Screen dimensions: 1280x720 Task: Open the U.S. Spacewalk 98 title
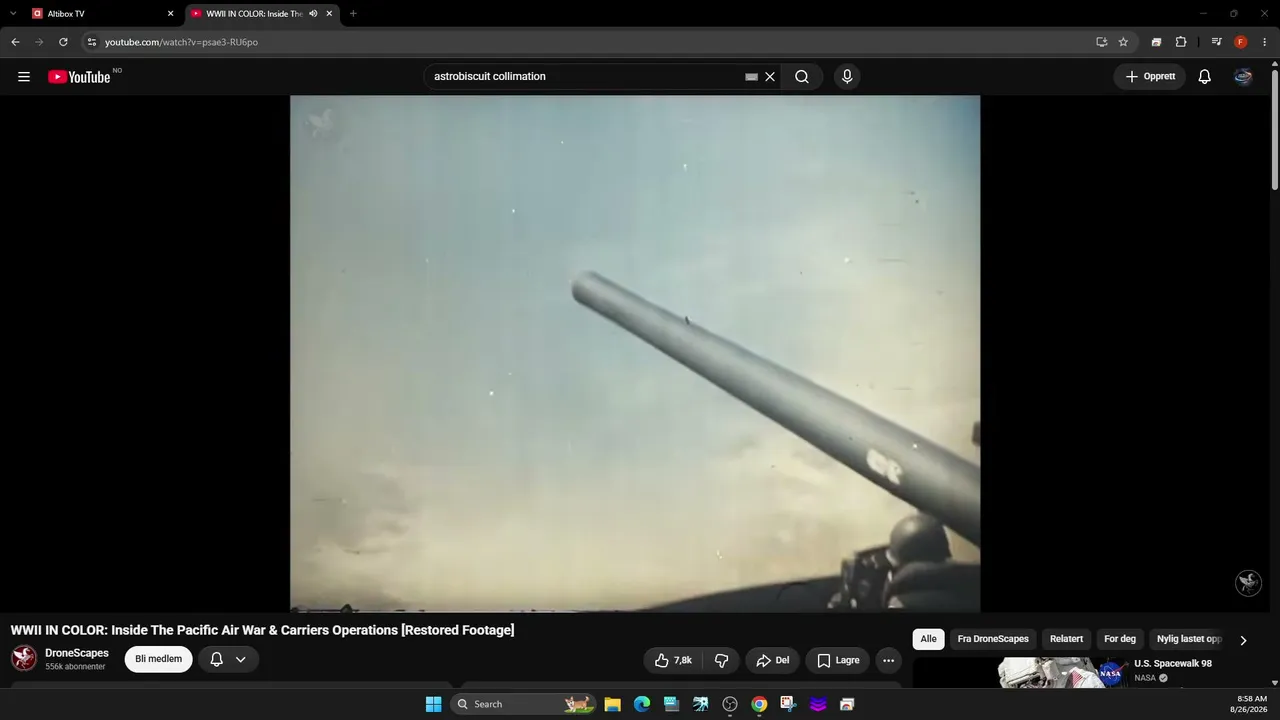point(1173,664)
